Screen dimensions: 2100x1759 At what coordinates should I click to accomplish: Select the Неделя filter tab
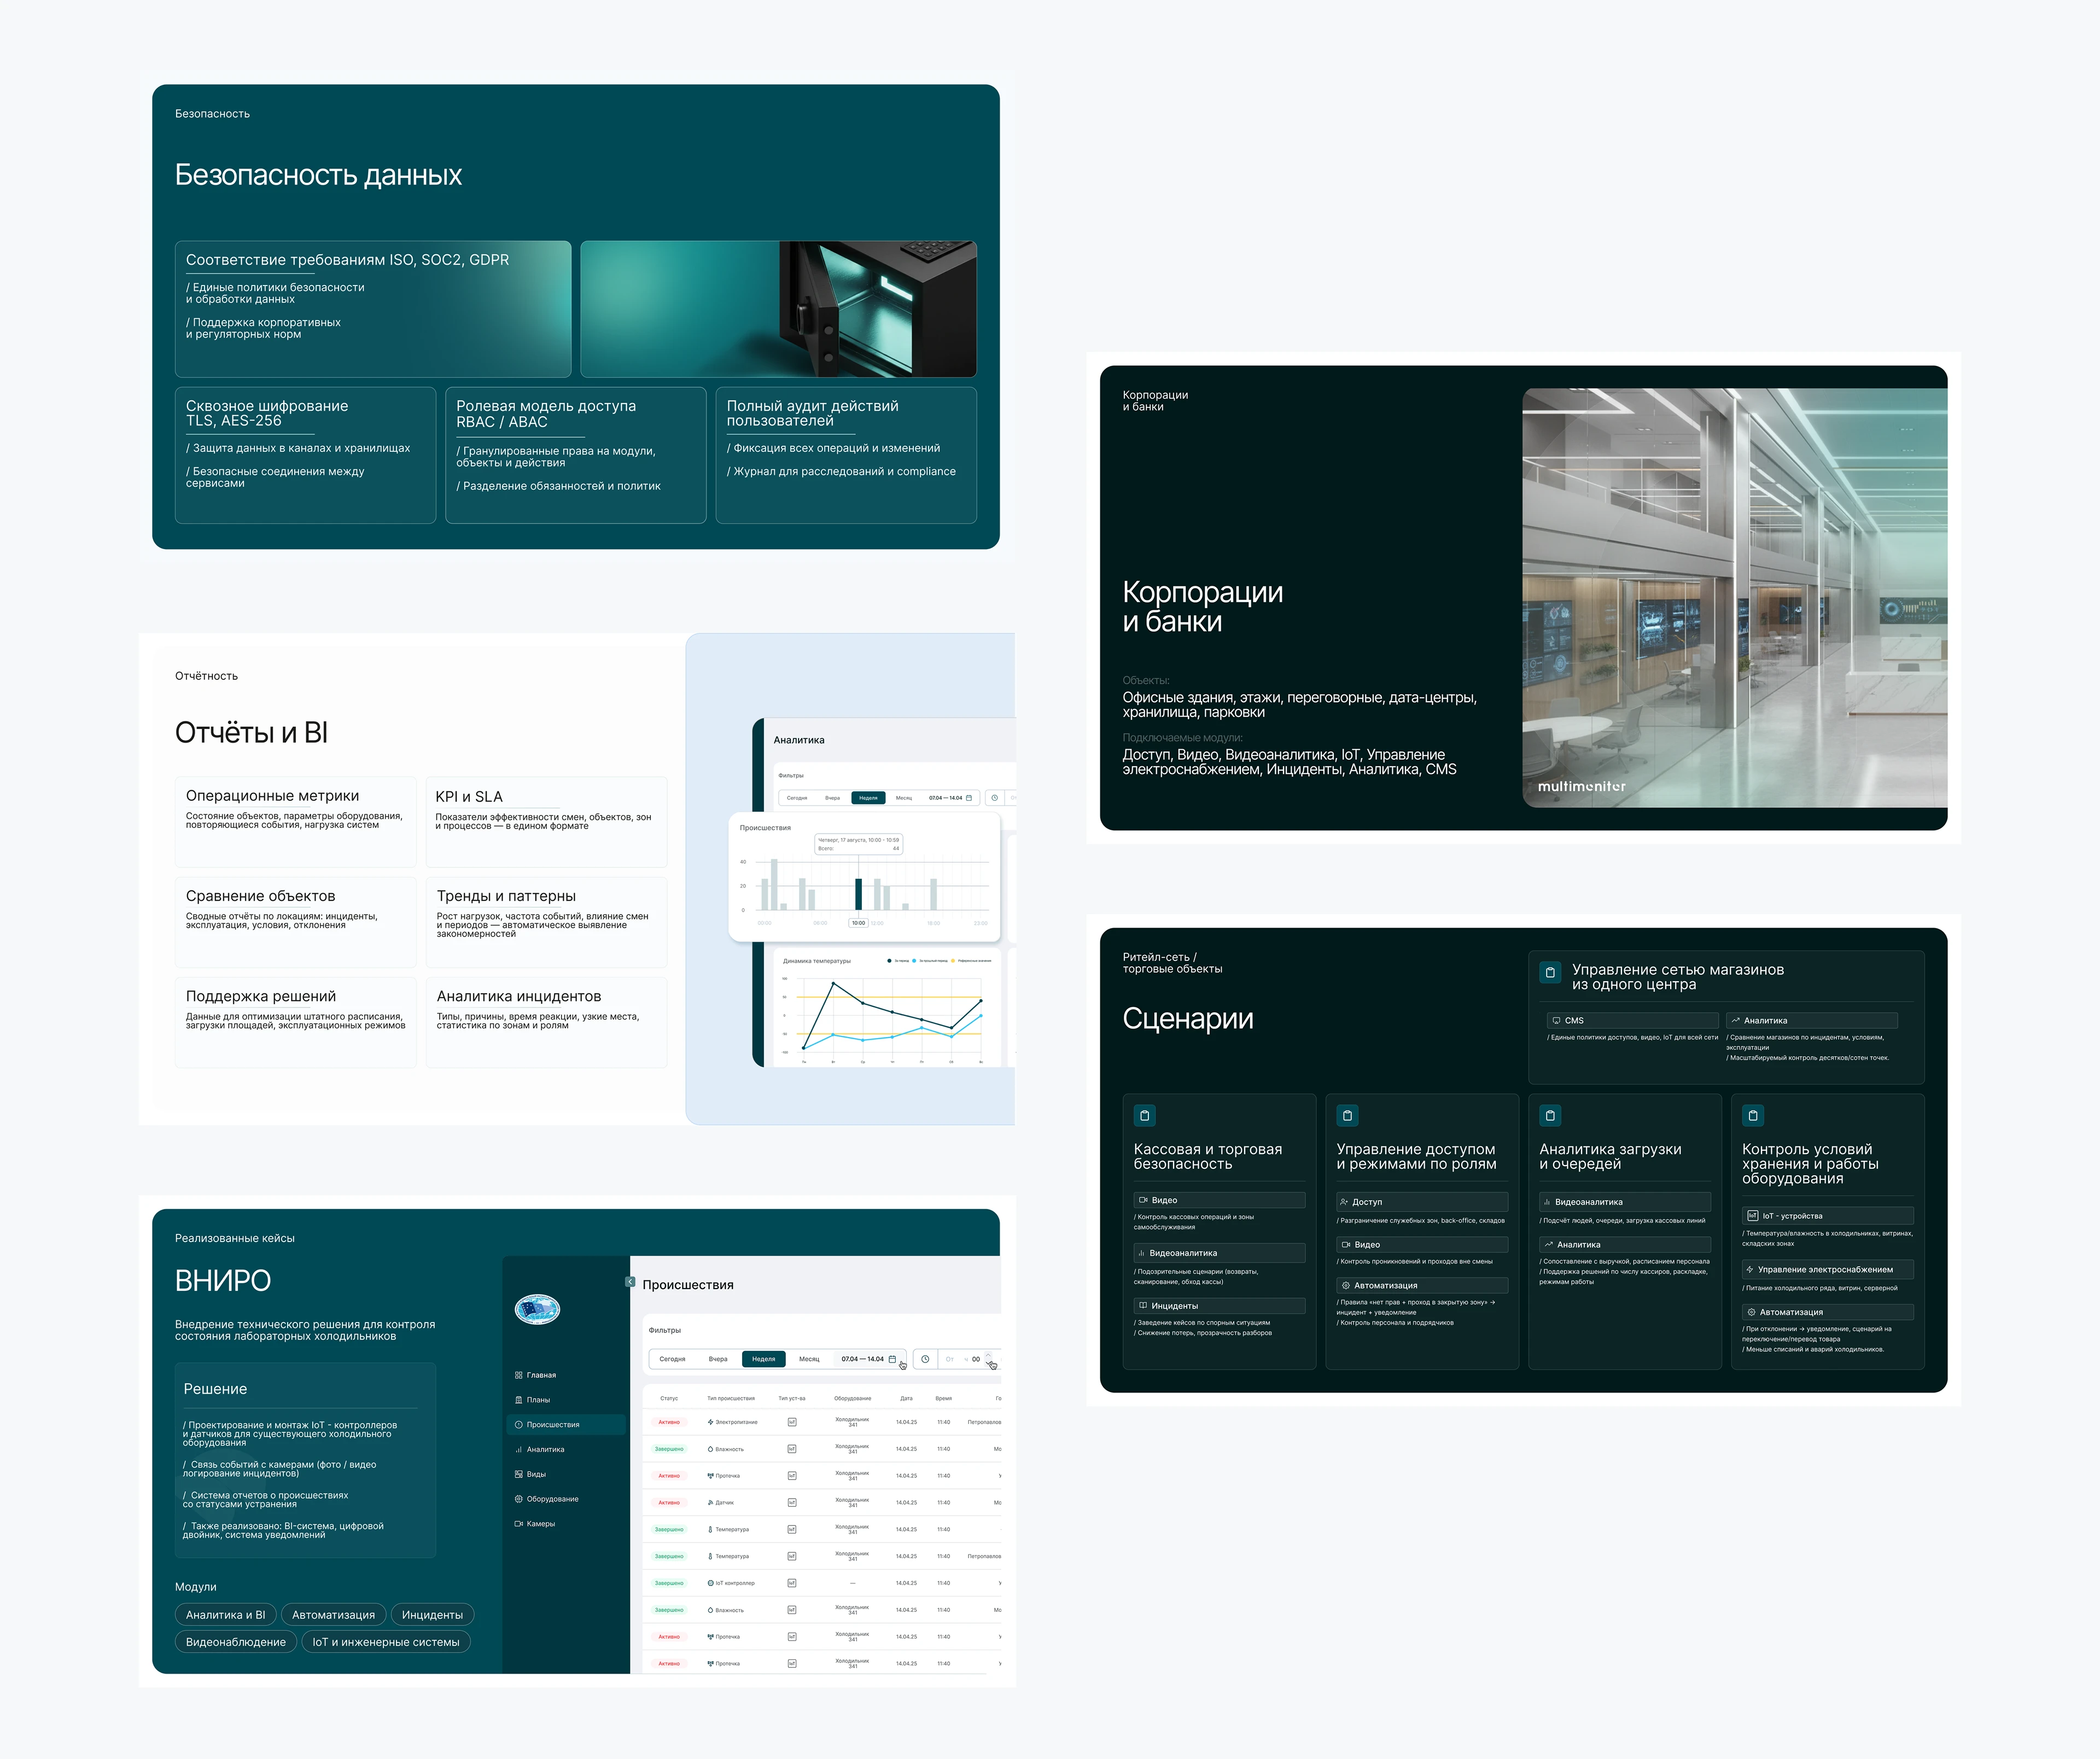(764, 1359)
